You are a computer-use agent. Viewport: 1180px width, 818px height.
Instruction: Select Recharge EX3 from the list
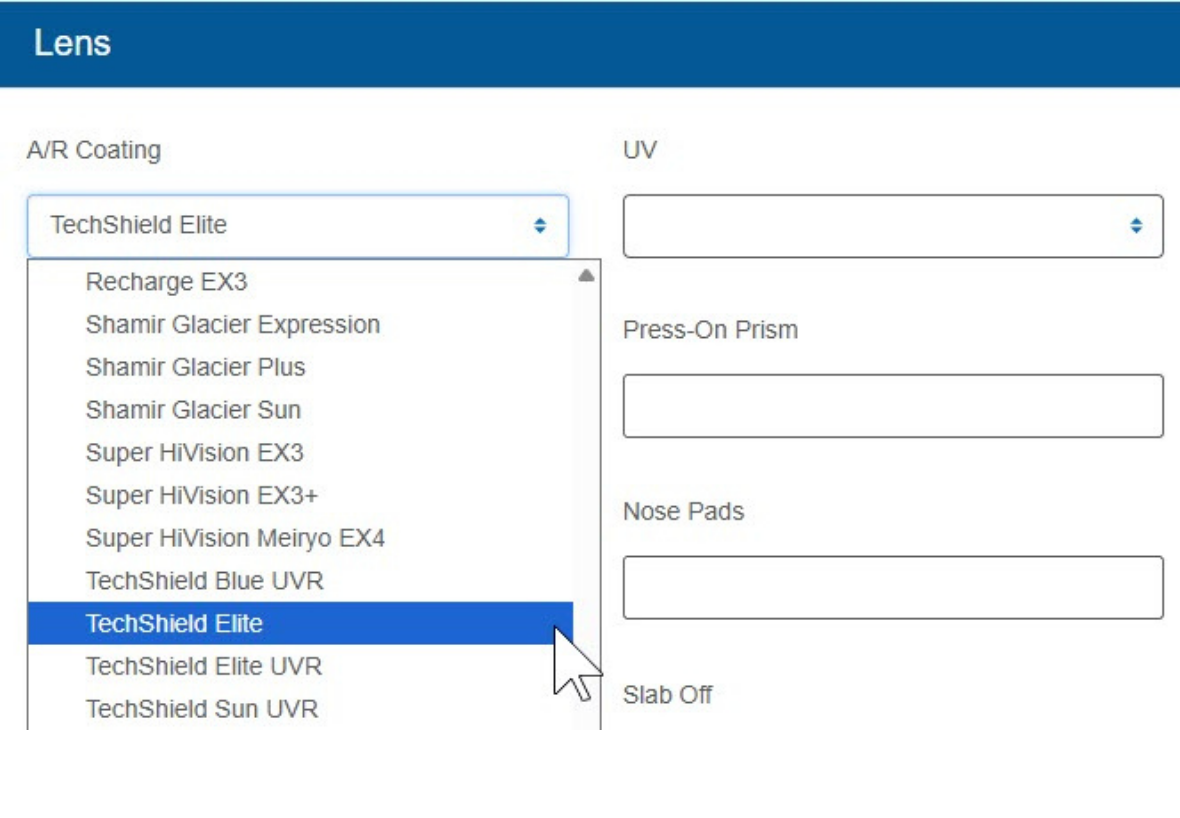pyautogui.click(x=166, y=282)
